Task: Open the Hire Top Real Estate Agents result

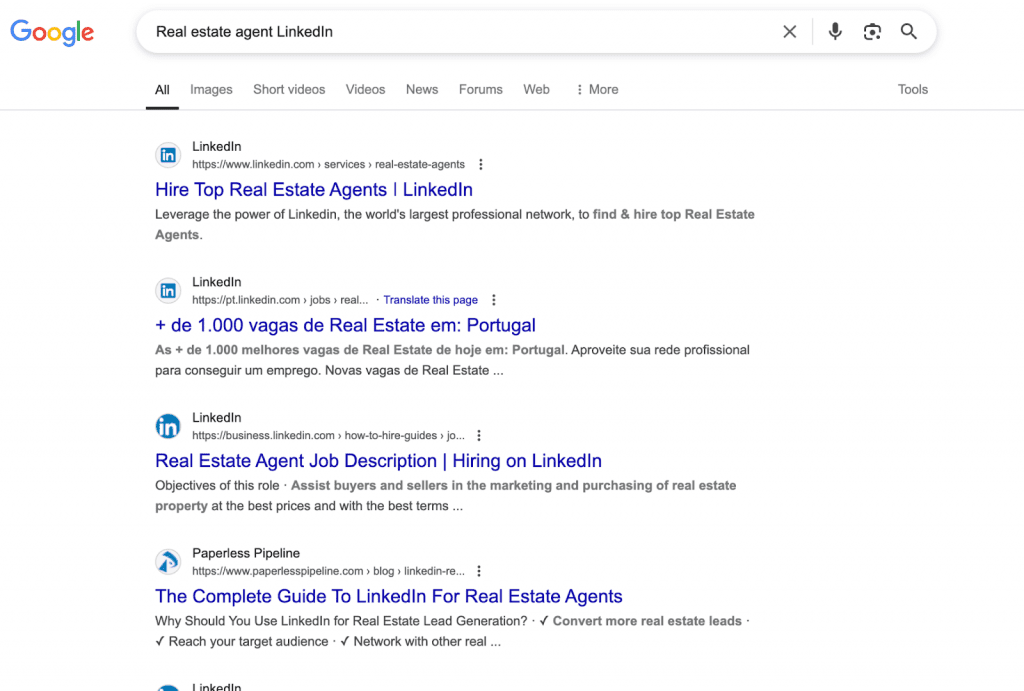Action: pyautogui.click(x=314, y=189)
